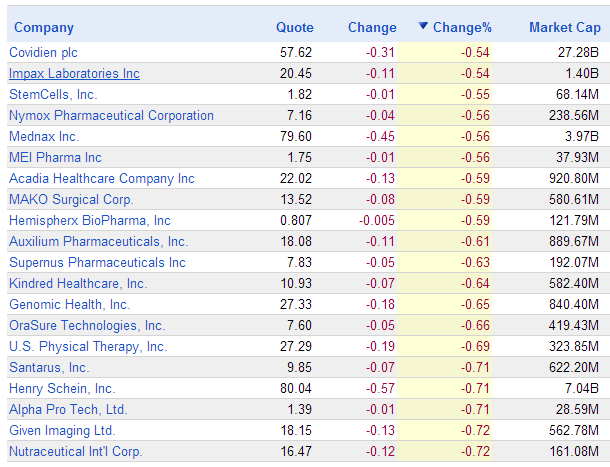Image resolution: width=610 pixels, height=467 pixels.
Task: View Kindred Healthcare, Inc. quote
Action: tap(78, 283)
